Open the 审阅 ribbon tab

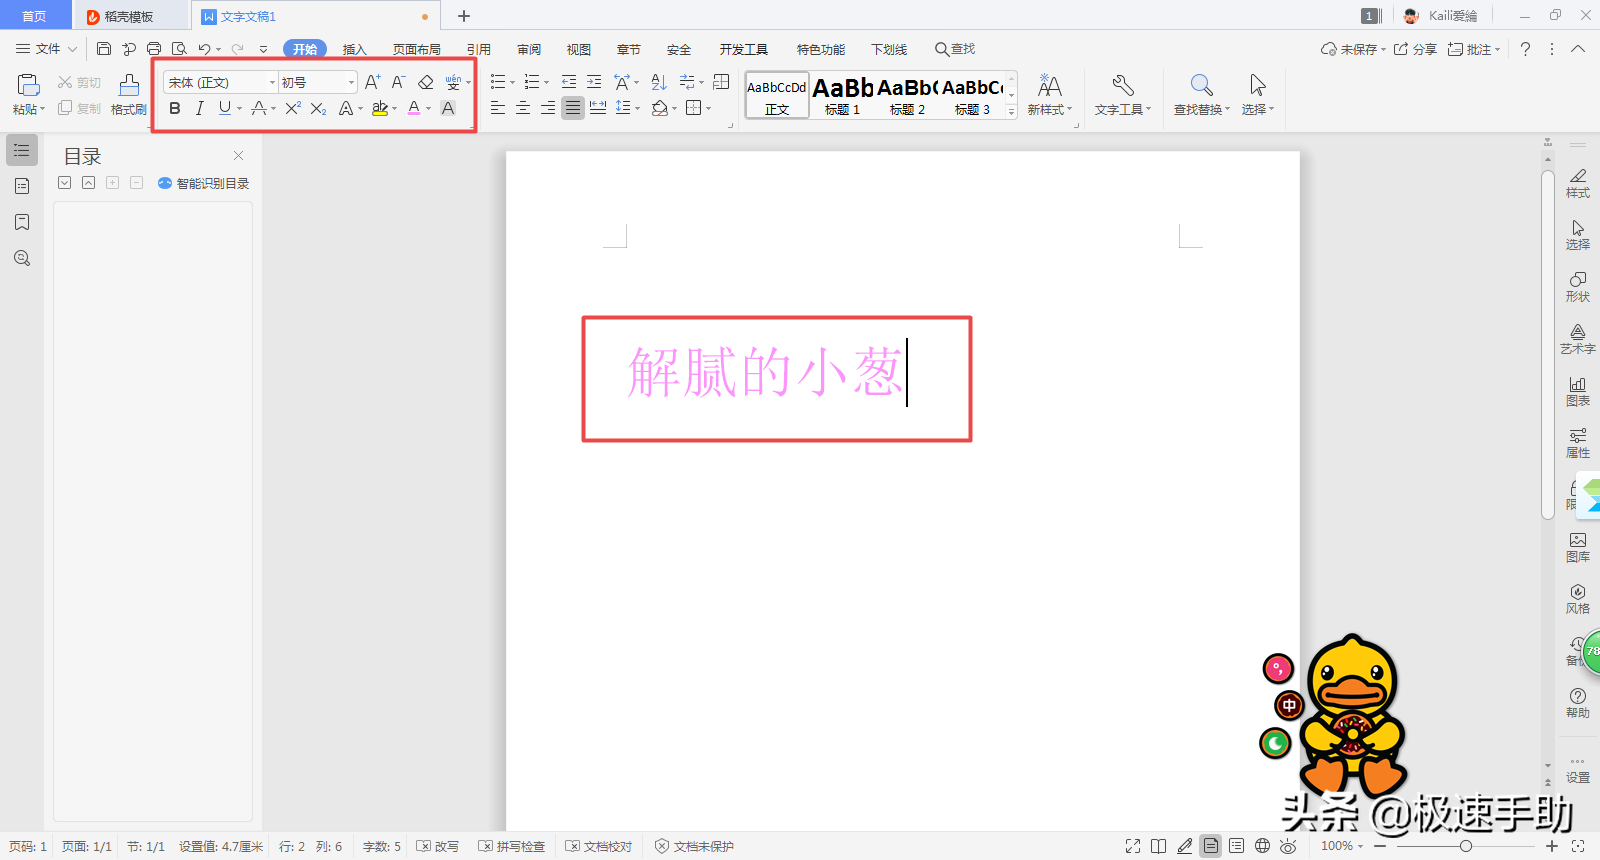click(529, 49)
